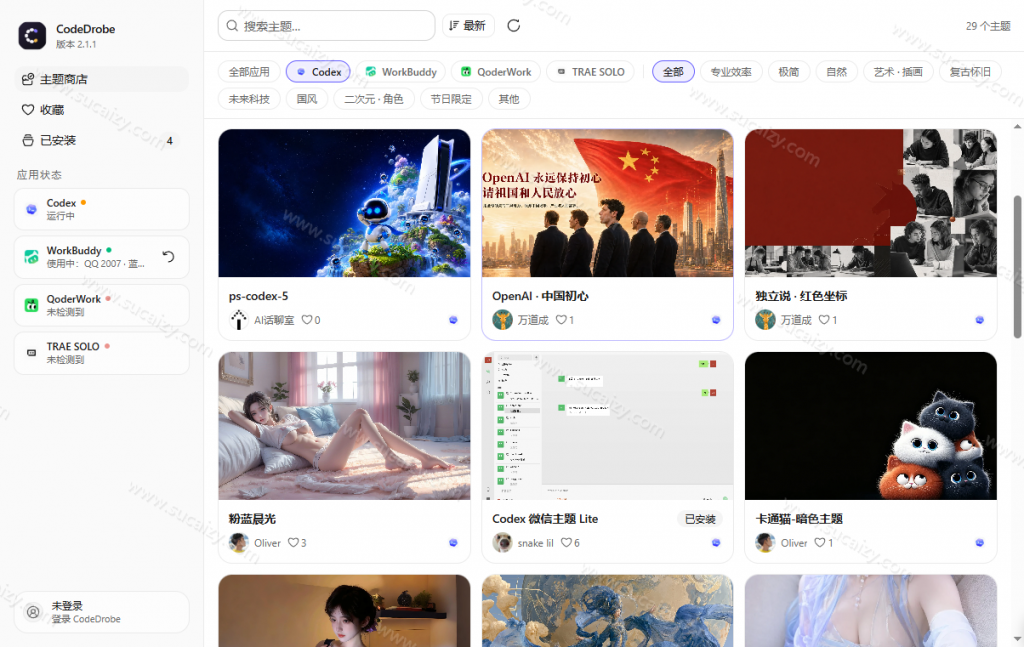
Task: Click Codex badge icon on 粉蓝晨光 card
Action: [x=453, y=543]
